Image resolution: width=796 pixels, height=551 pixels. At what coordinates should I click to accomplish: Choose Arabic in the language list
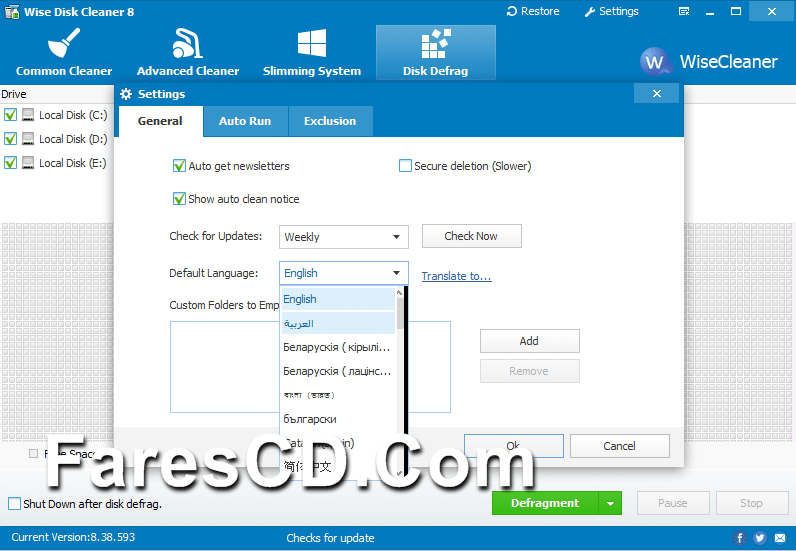(338, 323)
